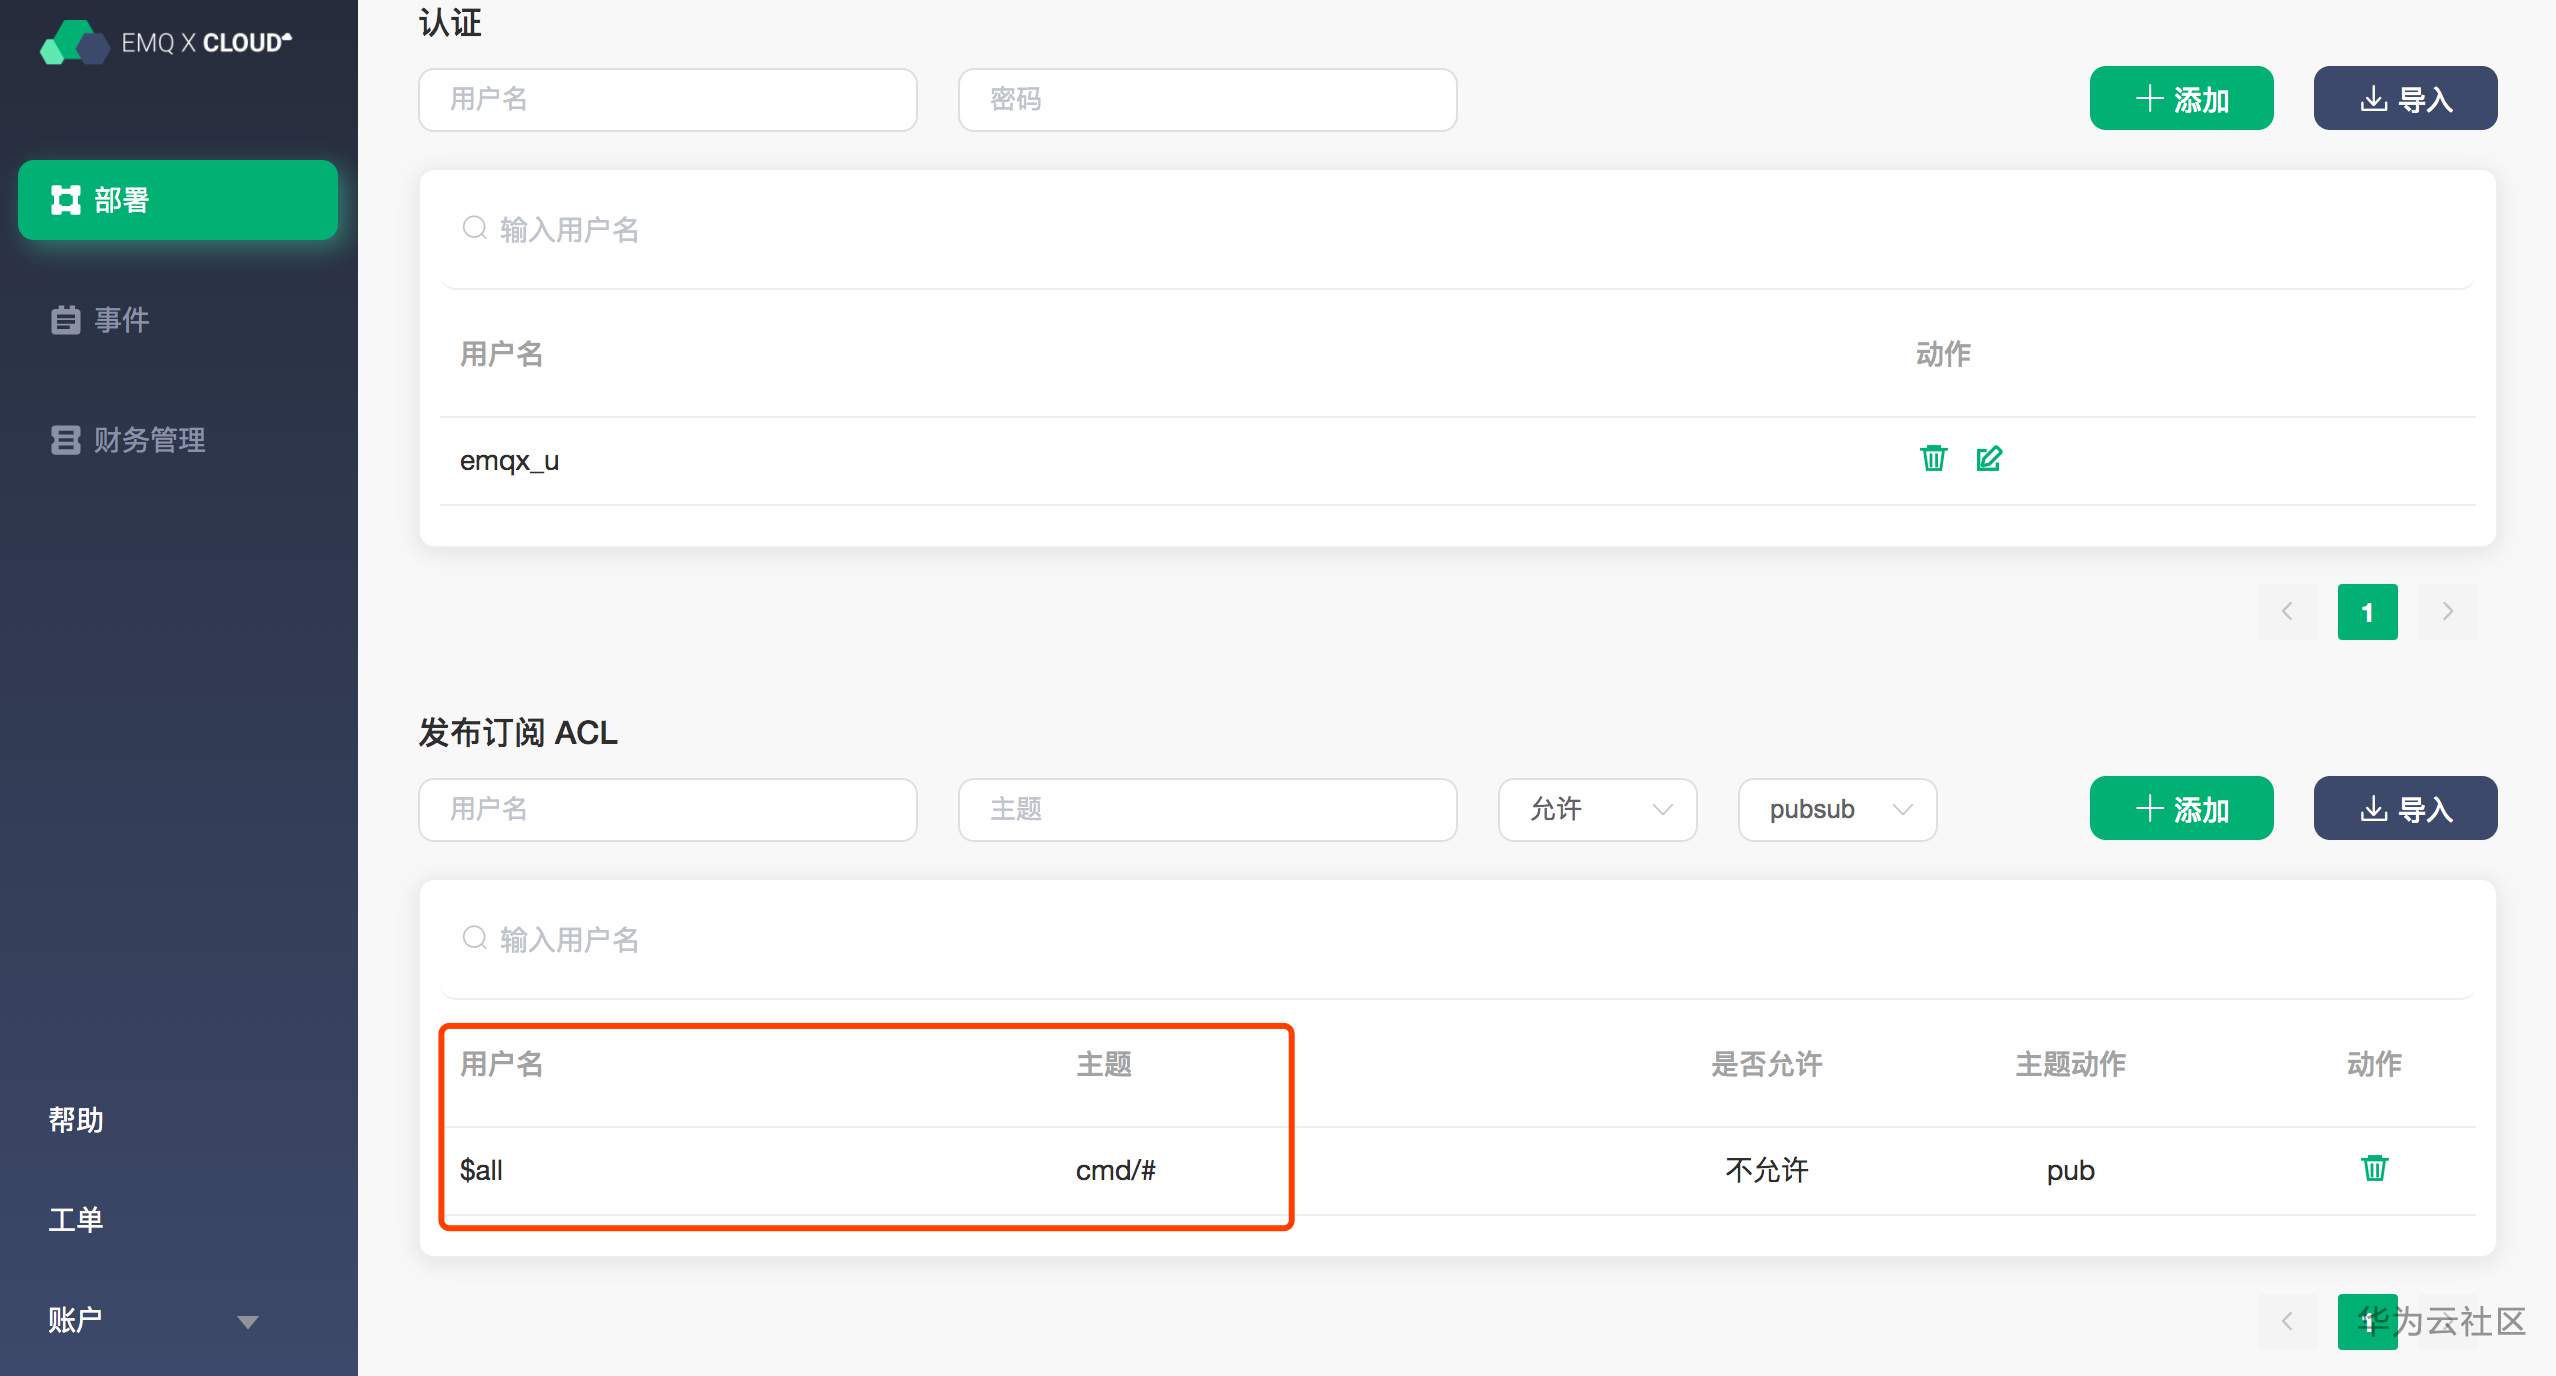Open the 允许 allow dropdown
Screen dimensions: 2556x1376
pyautogui.click(x=1597, y=809)
